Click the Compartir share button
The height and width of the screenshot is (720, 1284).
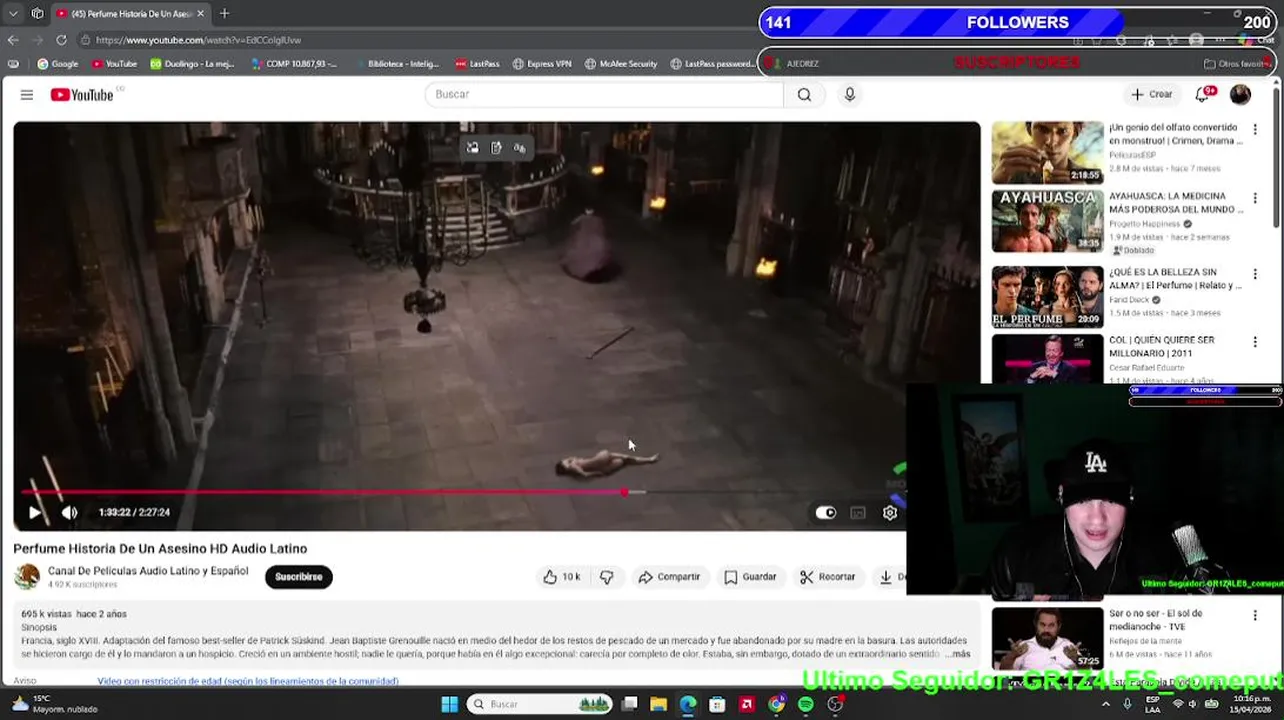click(669, 577)
